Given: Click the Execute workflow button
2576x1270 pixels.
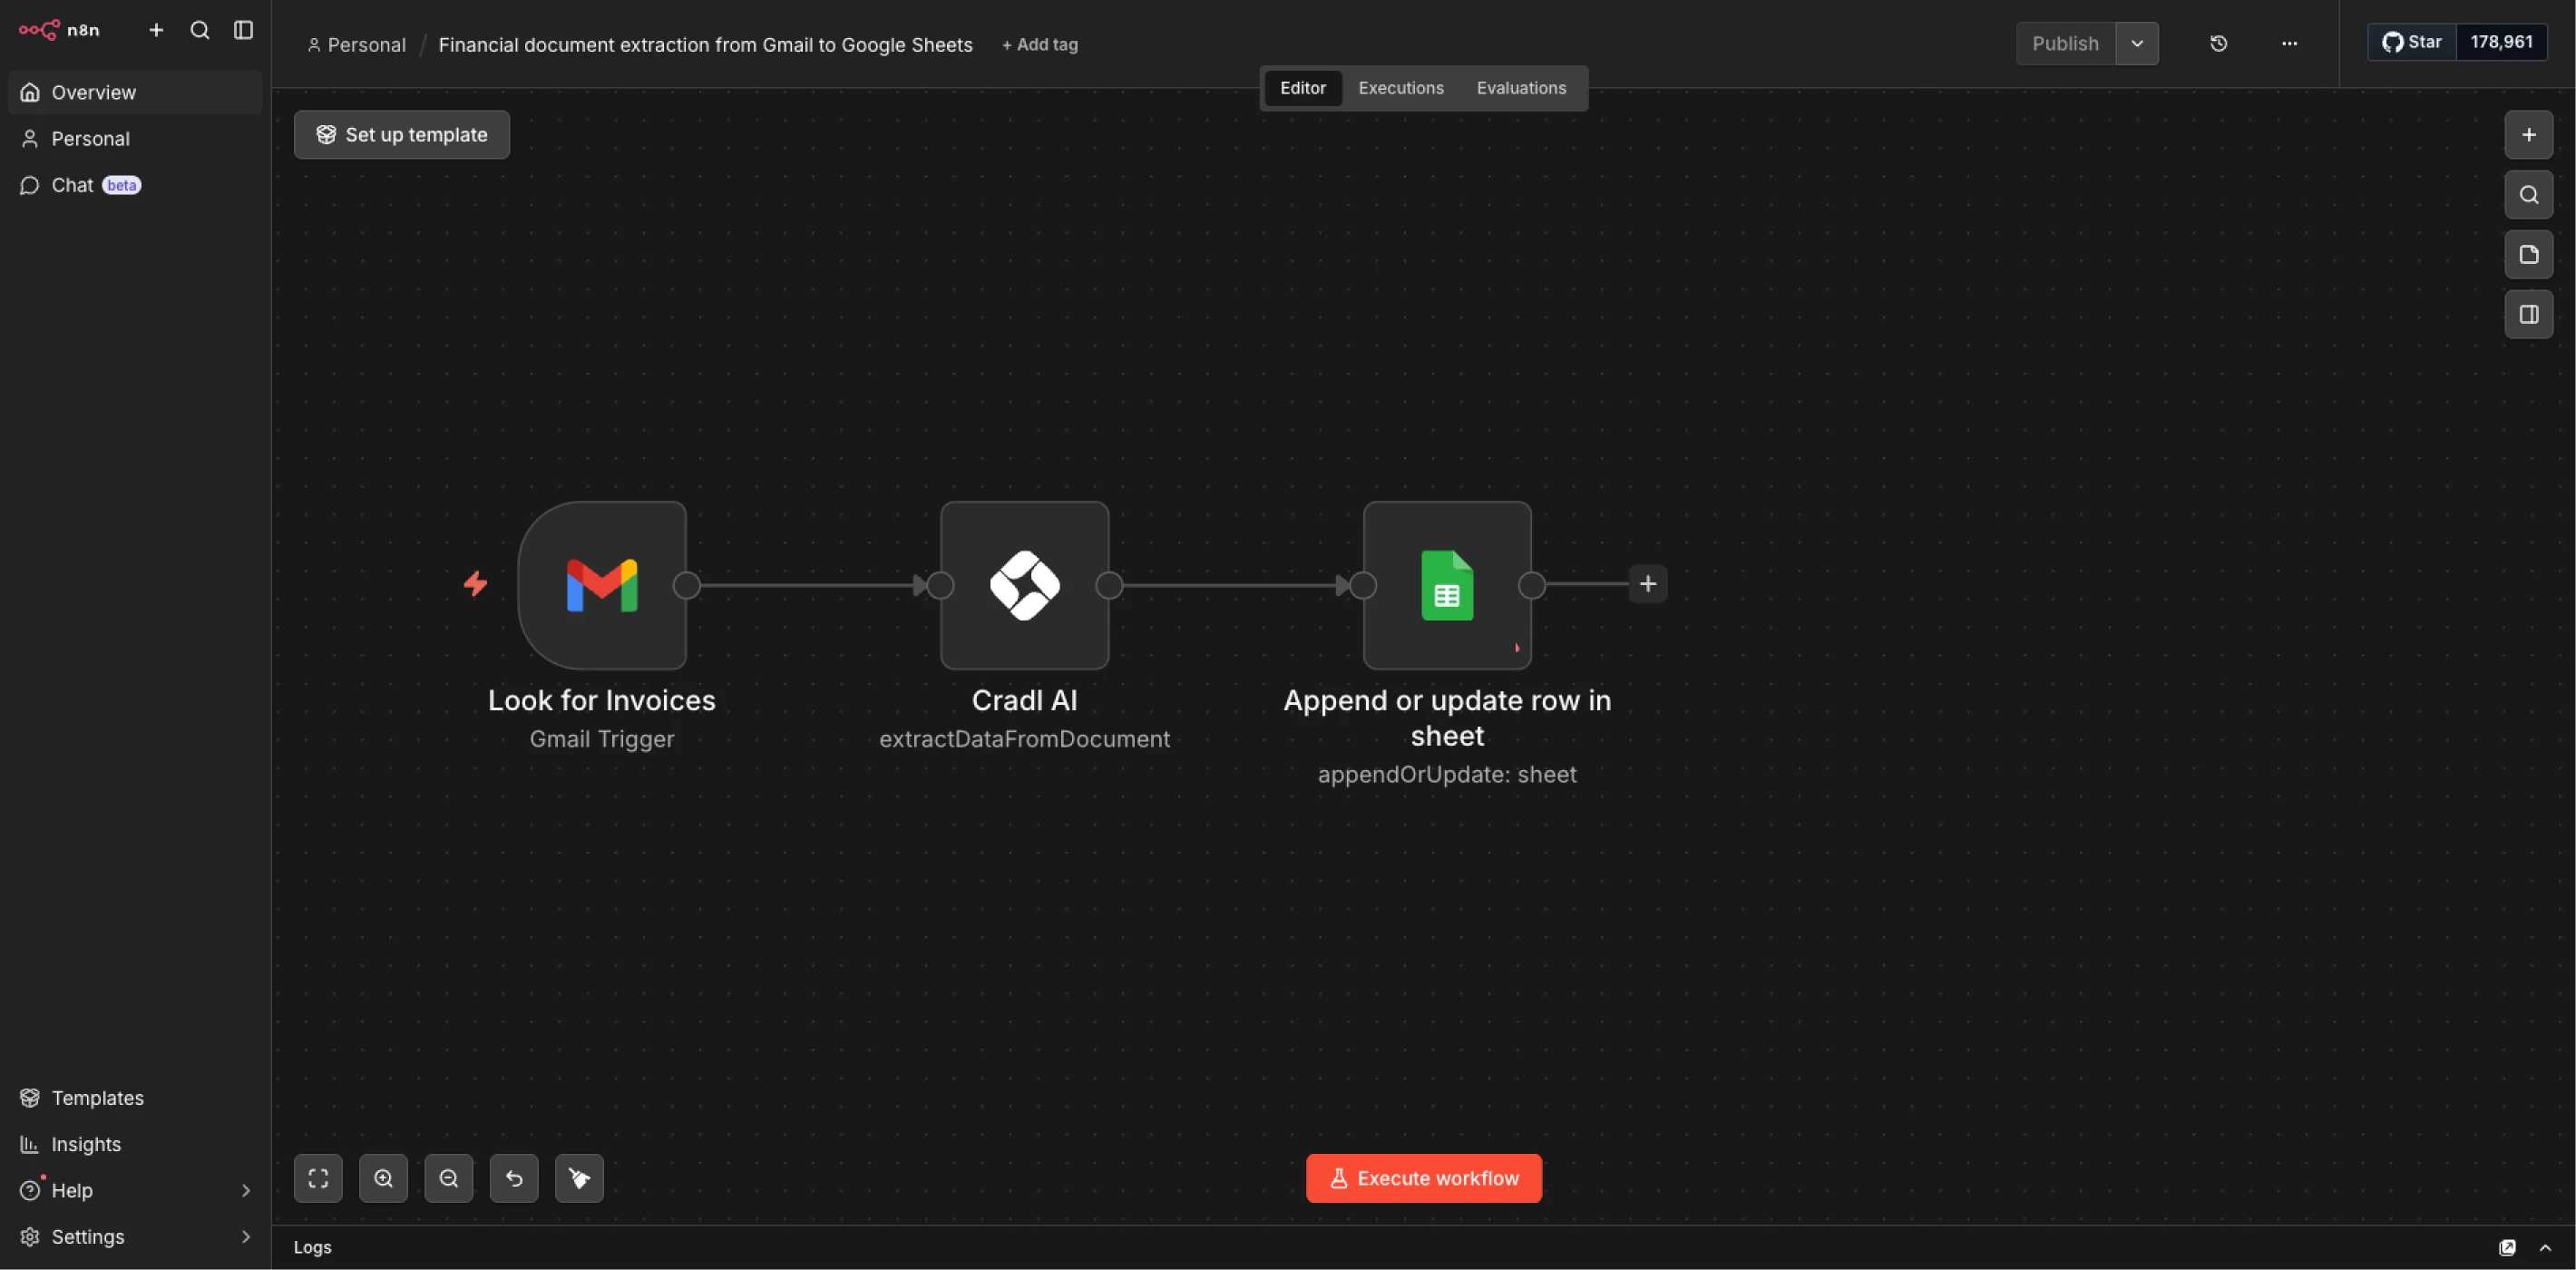Looking at the screenshot, I should pyautogui.click(x=1423, y=1178).
